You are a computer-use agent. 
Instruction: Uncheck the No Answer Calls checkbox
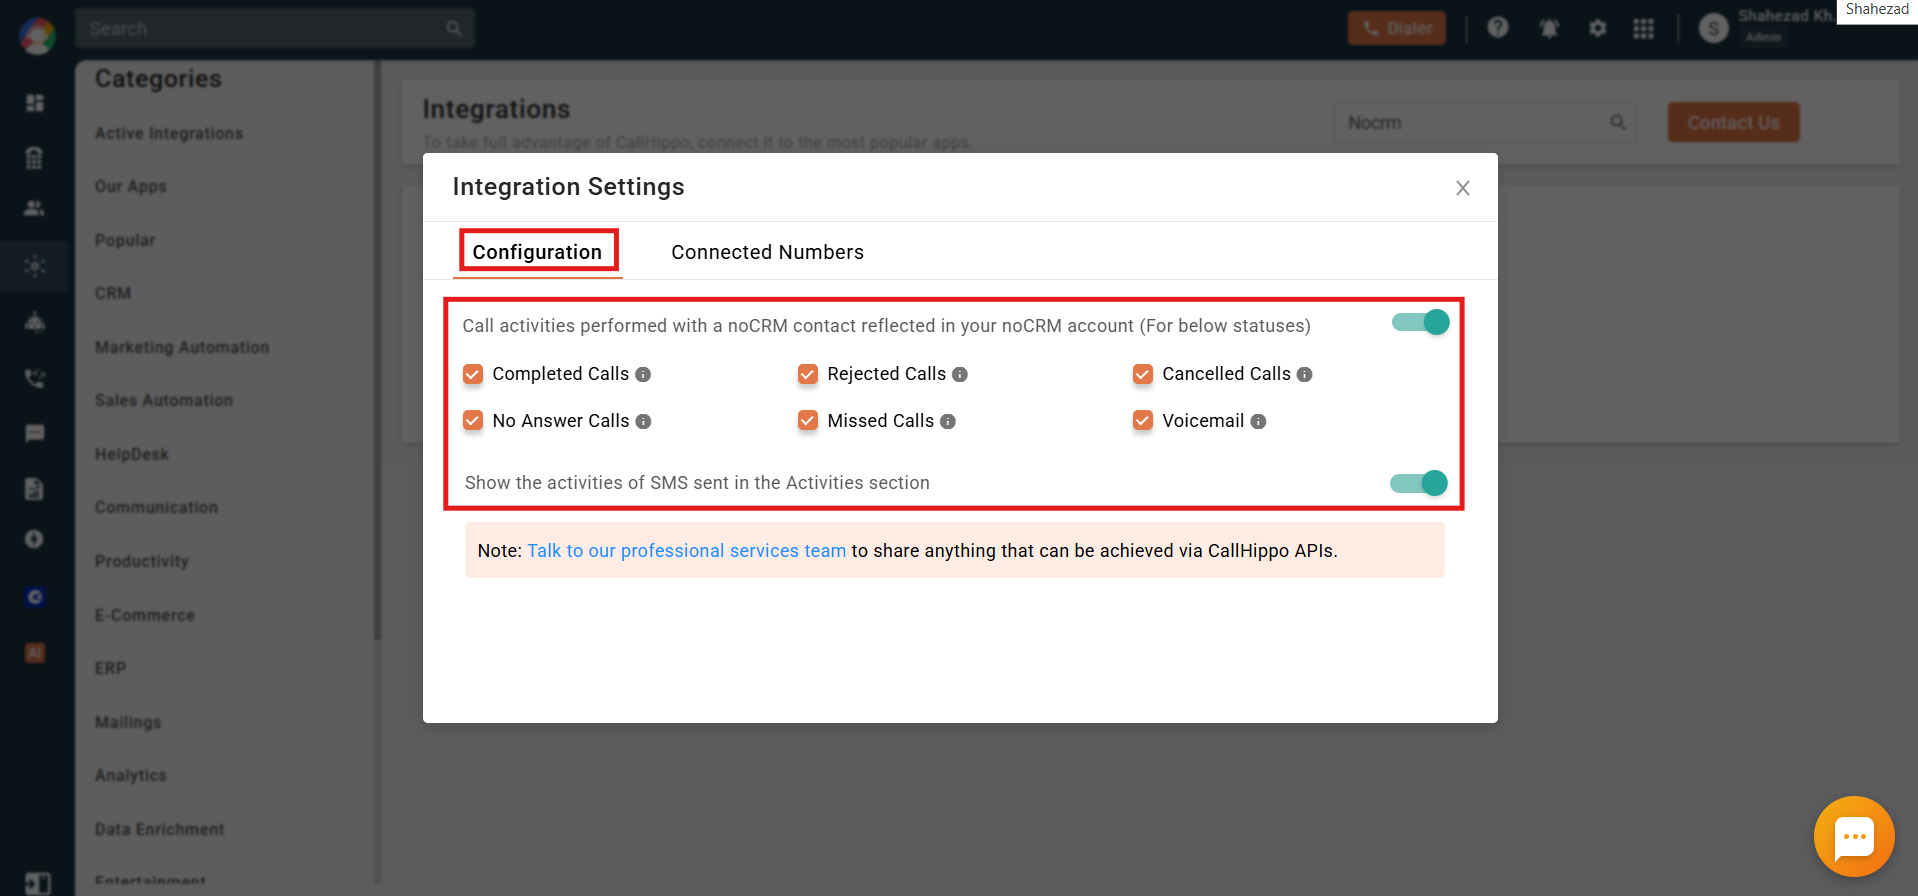(x=473, y=421)
